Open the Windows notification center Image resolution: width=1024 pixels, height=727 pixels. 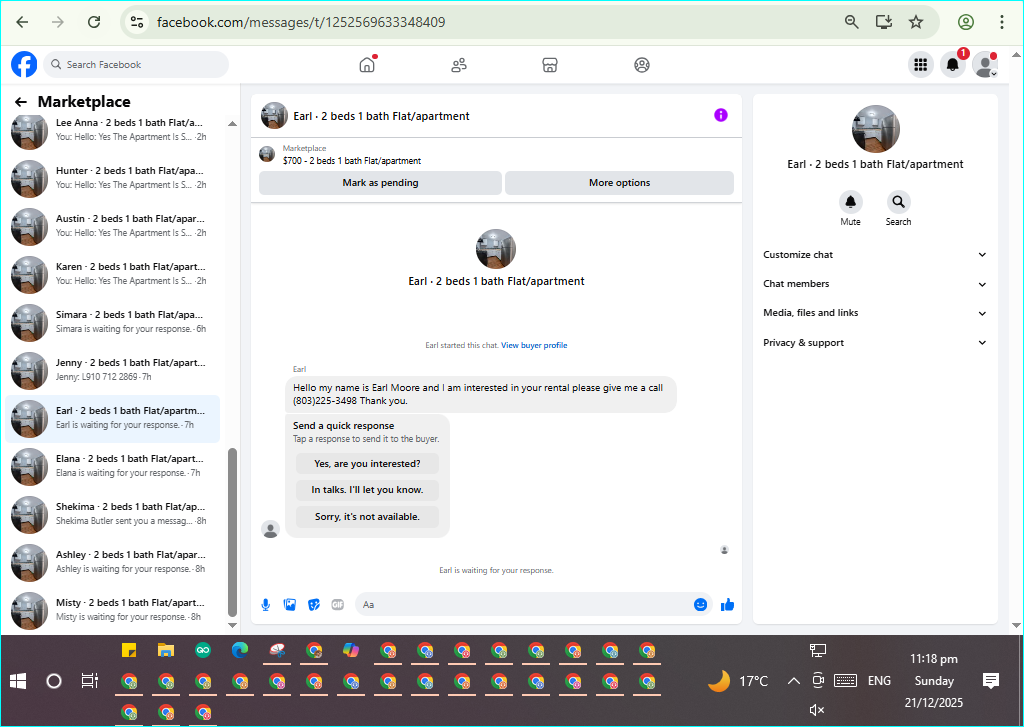pos(991,681)
